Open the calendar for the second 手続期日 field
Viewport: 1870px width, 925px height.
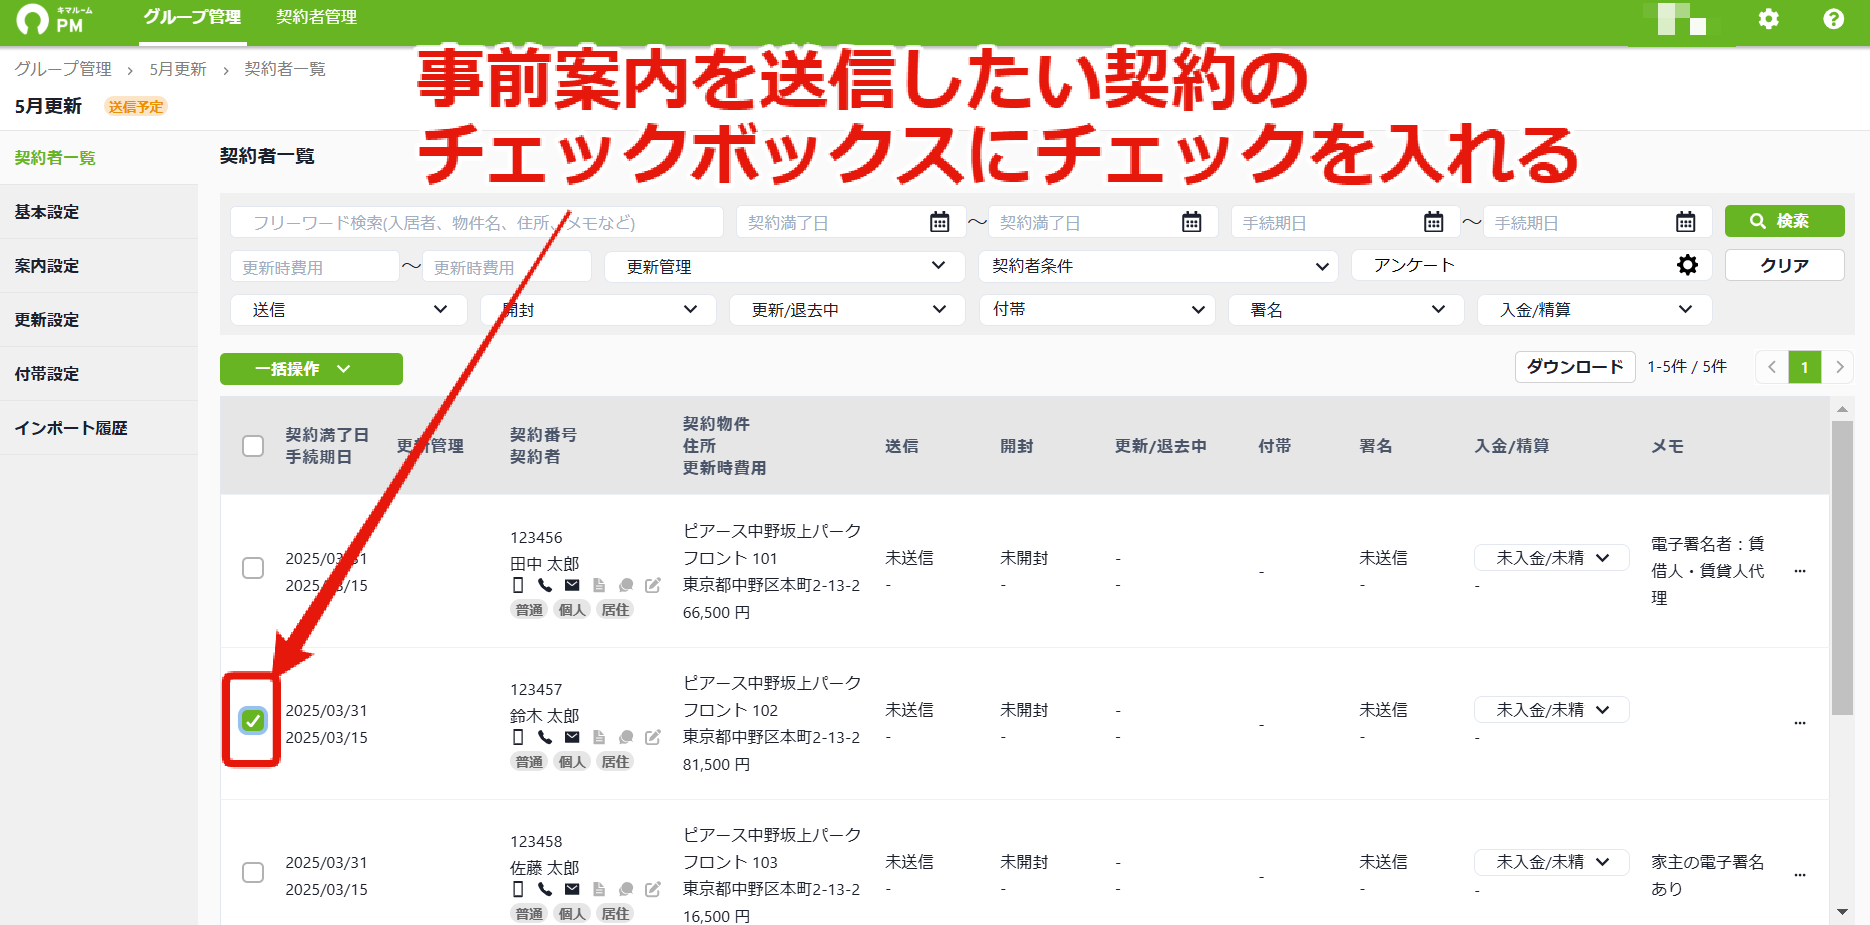click(1685, 222)
